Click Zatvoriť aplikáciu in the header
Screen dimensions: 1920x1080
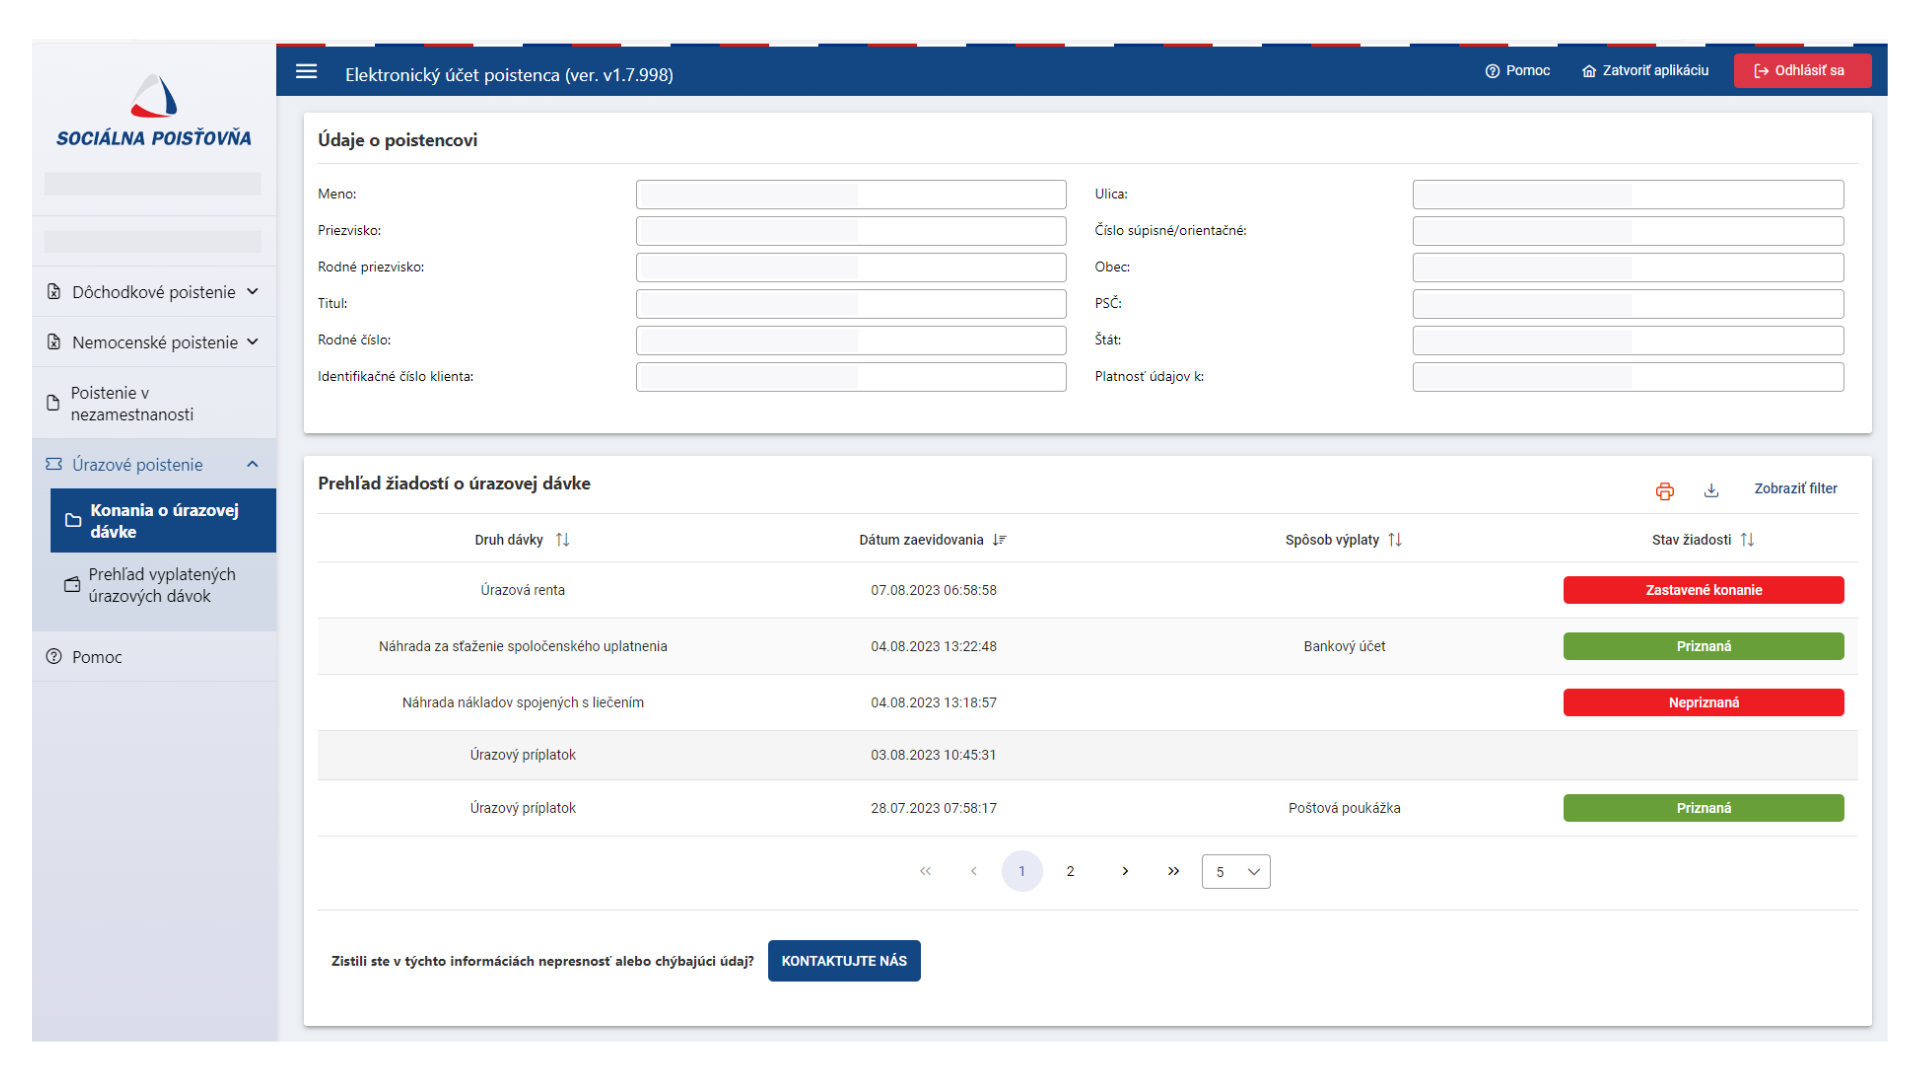click(x=1645, y=71)
